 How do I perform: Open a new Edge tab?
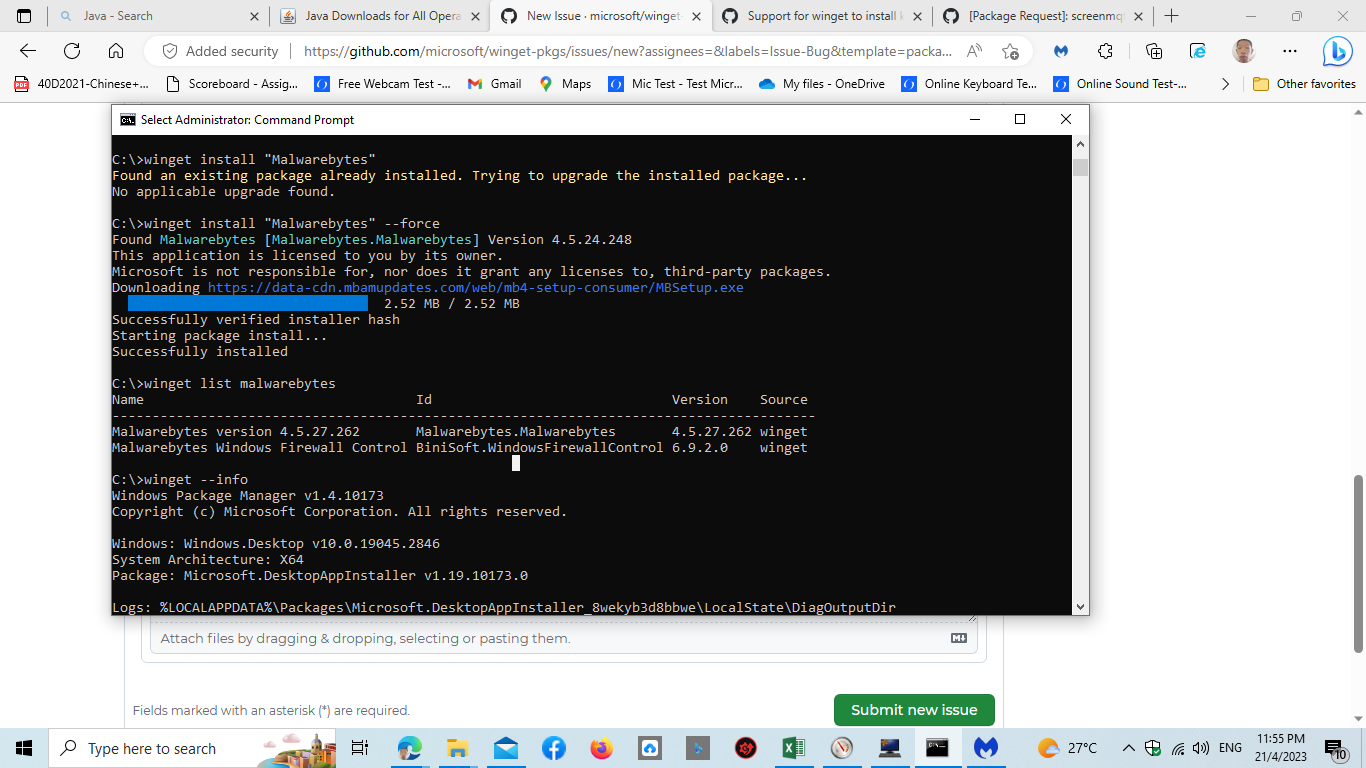(1172, 16)
